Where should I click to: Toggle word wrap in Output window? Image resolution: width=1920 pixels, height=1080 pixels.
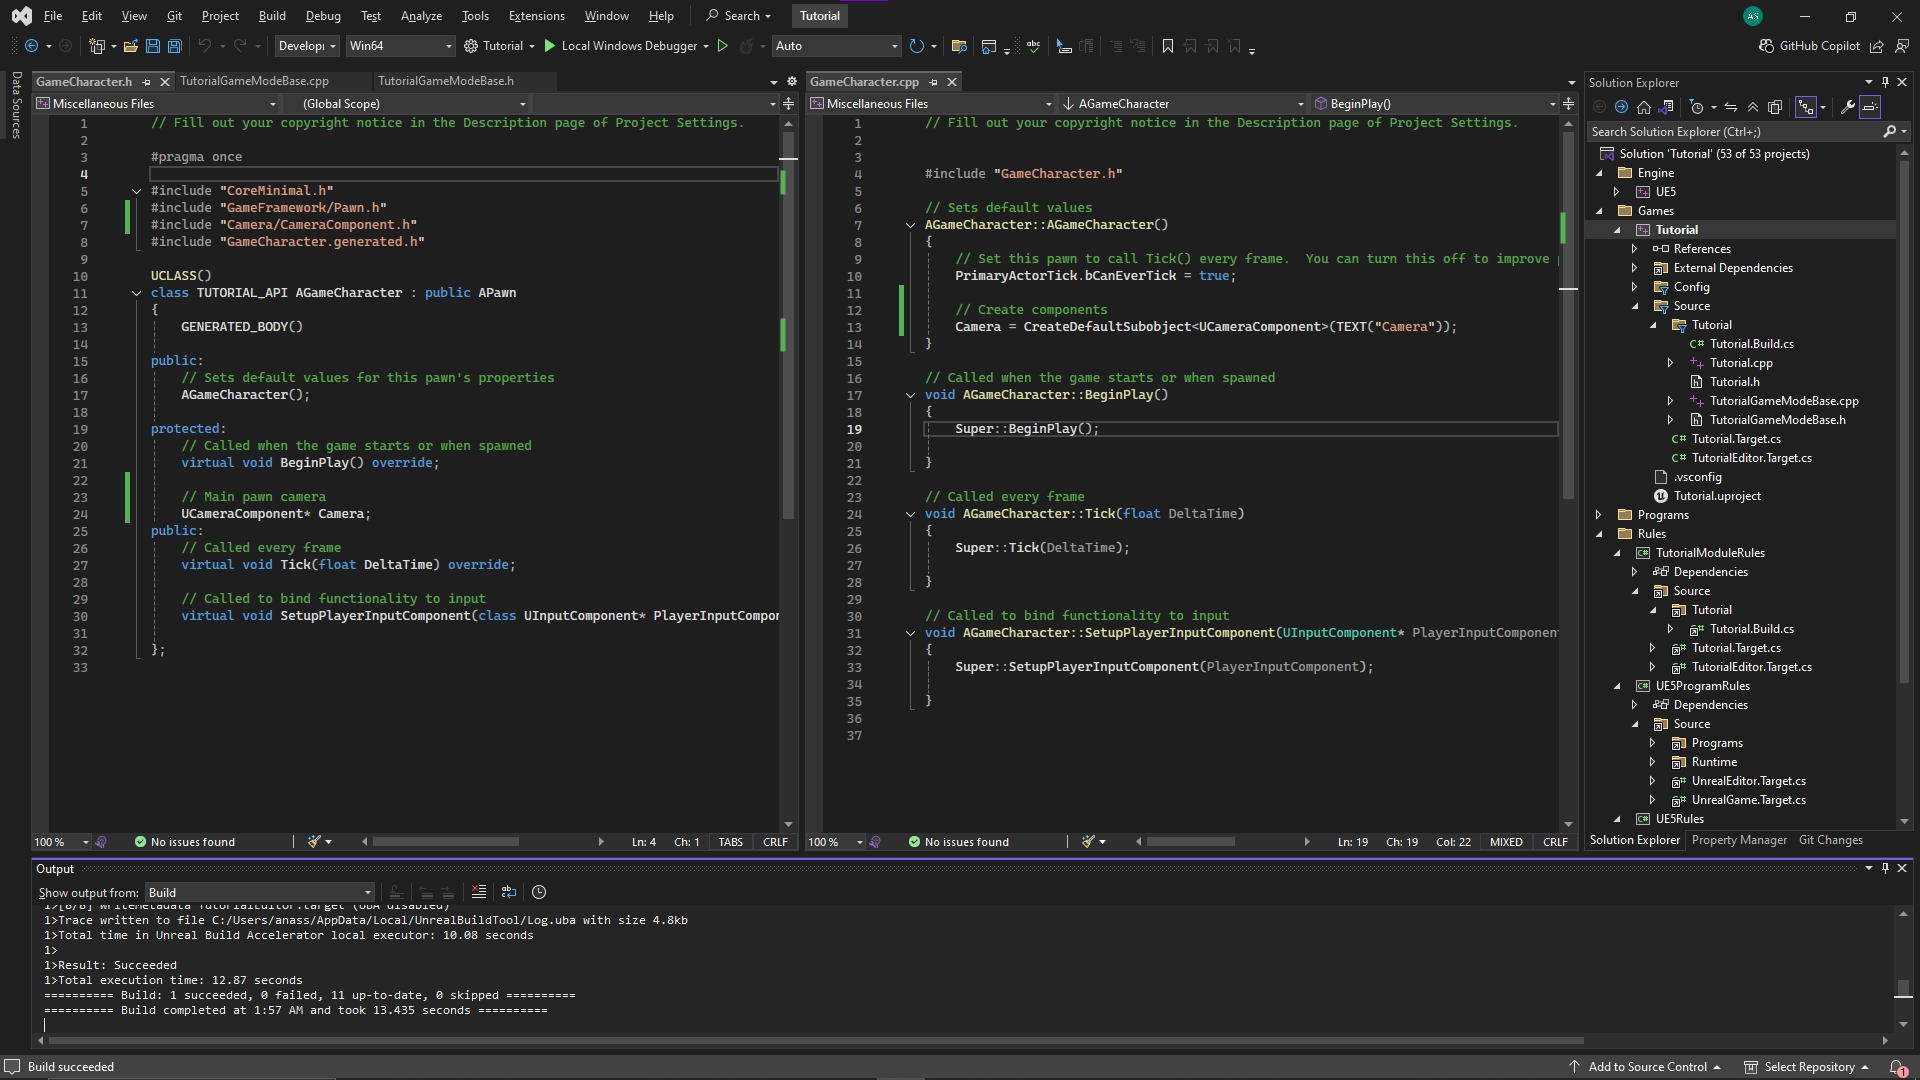(x=509, y=892)
